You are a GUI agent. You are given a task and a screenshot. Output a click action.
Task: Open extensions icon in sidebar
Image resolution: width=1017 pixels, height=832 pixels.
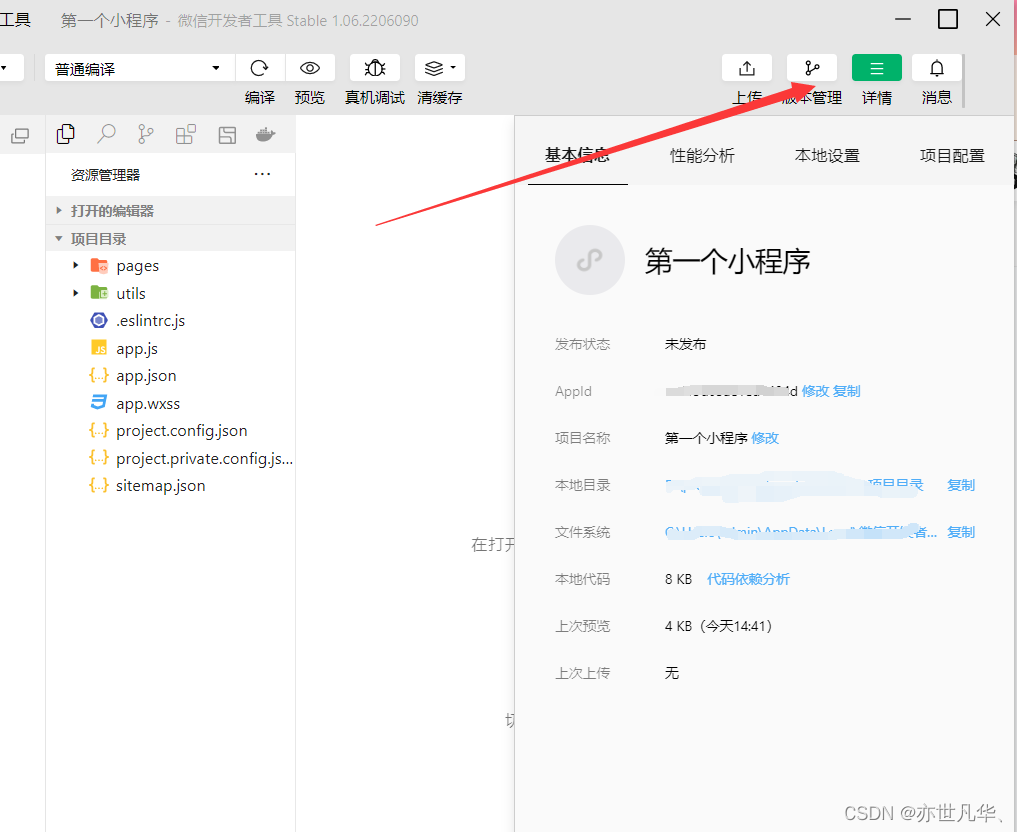pyautogui.click(x=185, y=134)
